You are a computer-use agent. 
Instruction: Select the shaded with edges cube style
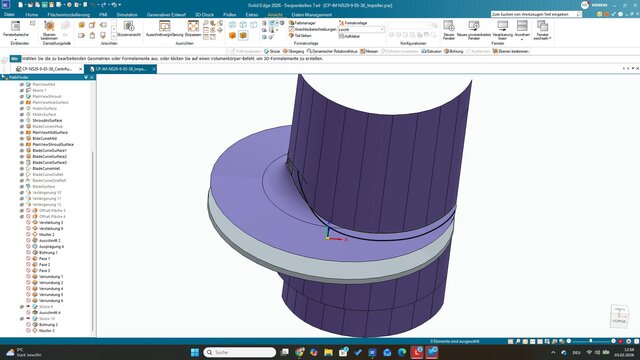tap(243, 36)
